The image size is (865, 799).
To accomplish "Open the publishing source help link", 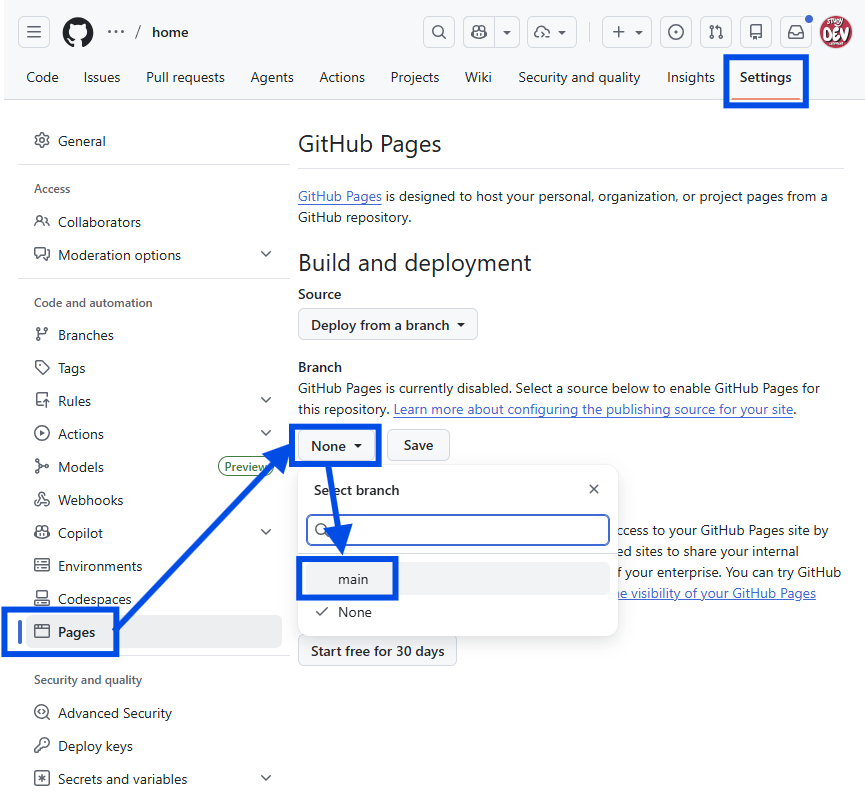I will (x=594, y=409).
